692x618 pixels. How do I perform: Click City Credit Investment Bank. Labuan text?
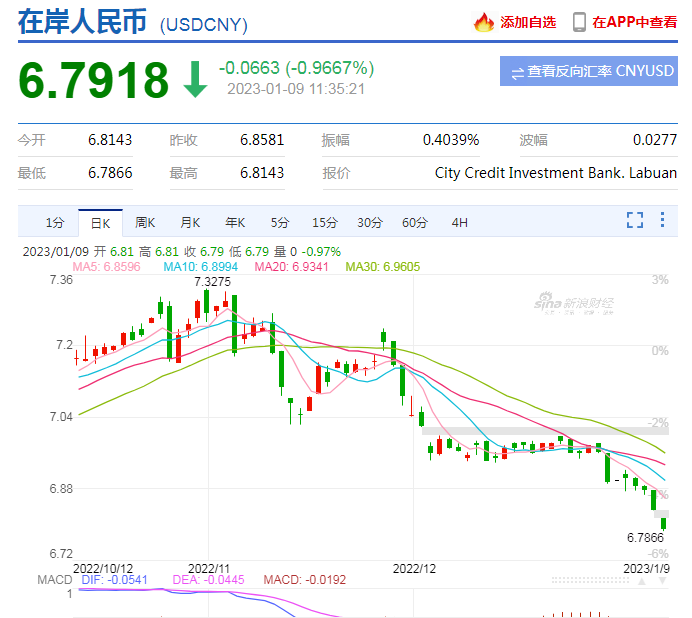click(x=556, y=173)
